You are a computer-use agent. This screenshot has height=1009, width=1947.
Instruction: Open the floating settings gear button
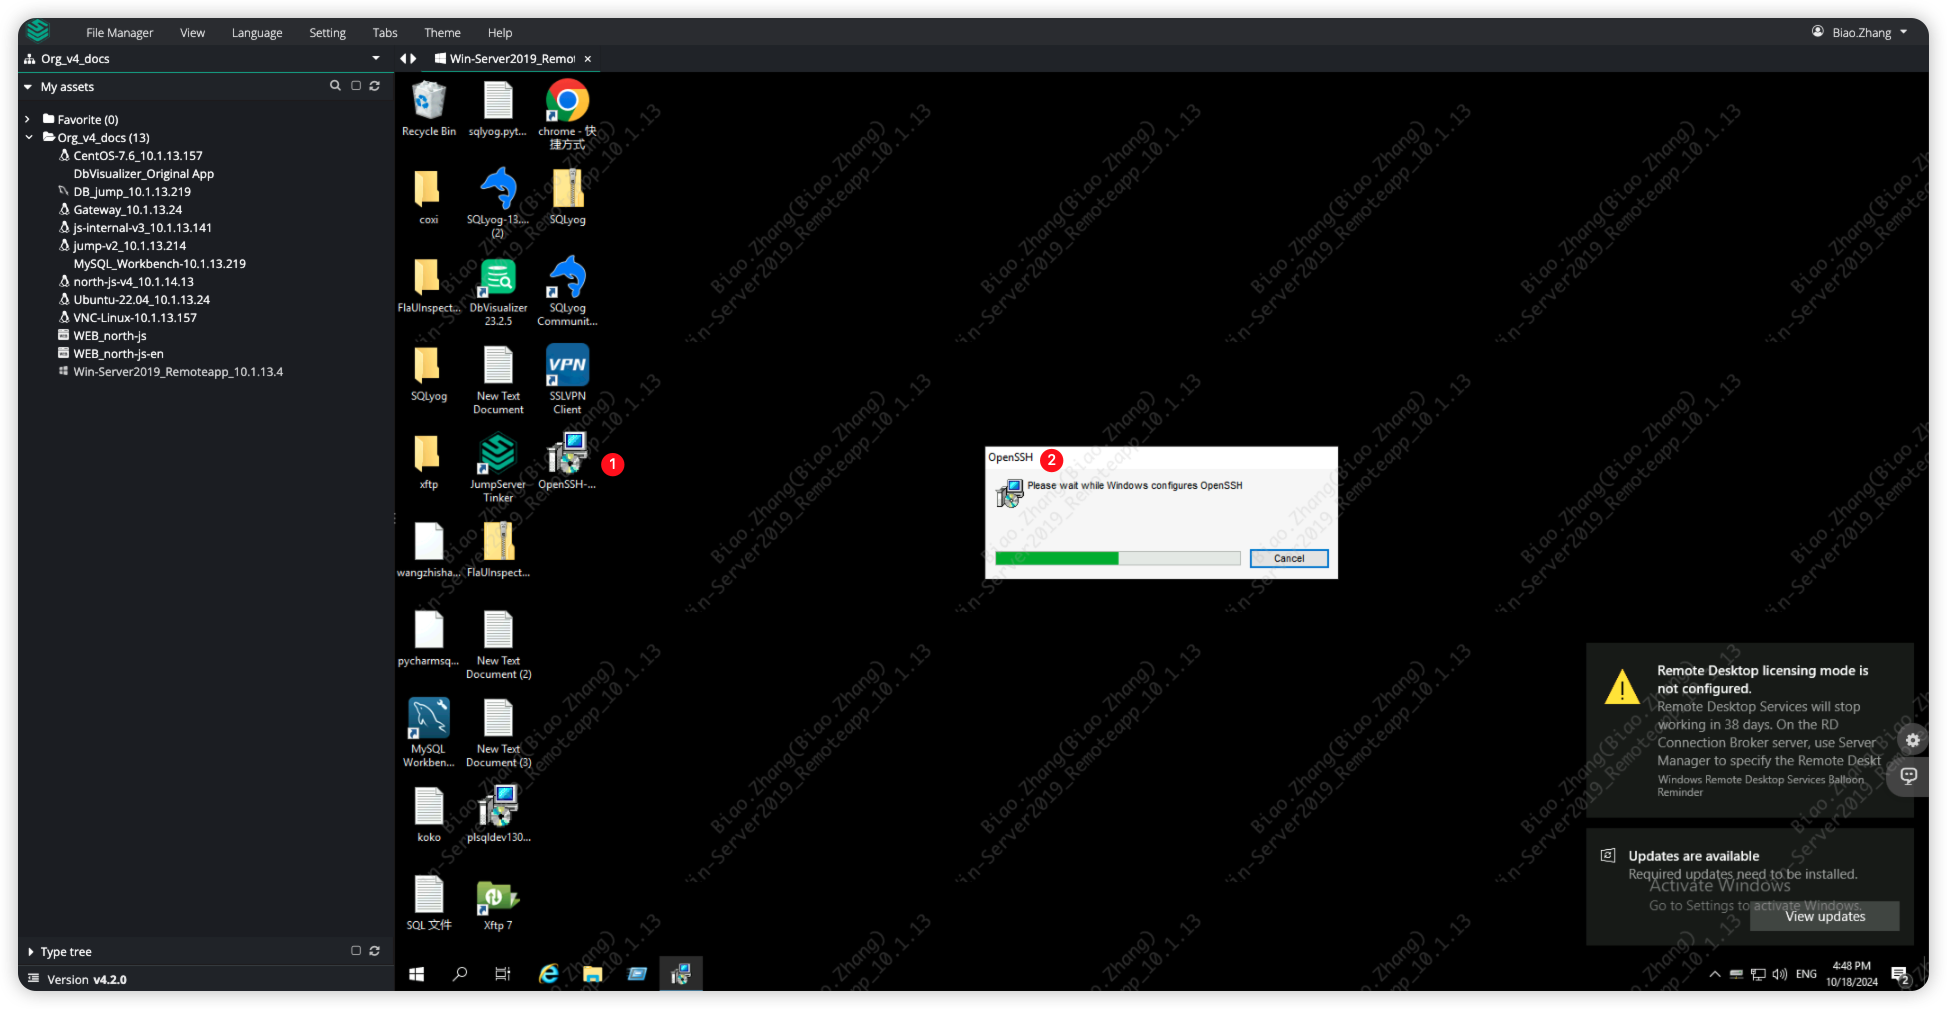pyautogui.click(x=1912, y=740)
